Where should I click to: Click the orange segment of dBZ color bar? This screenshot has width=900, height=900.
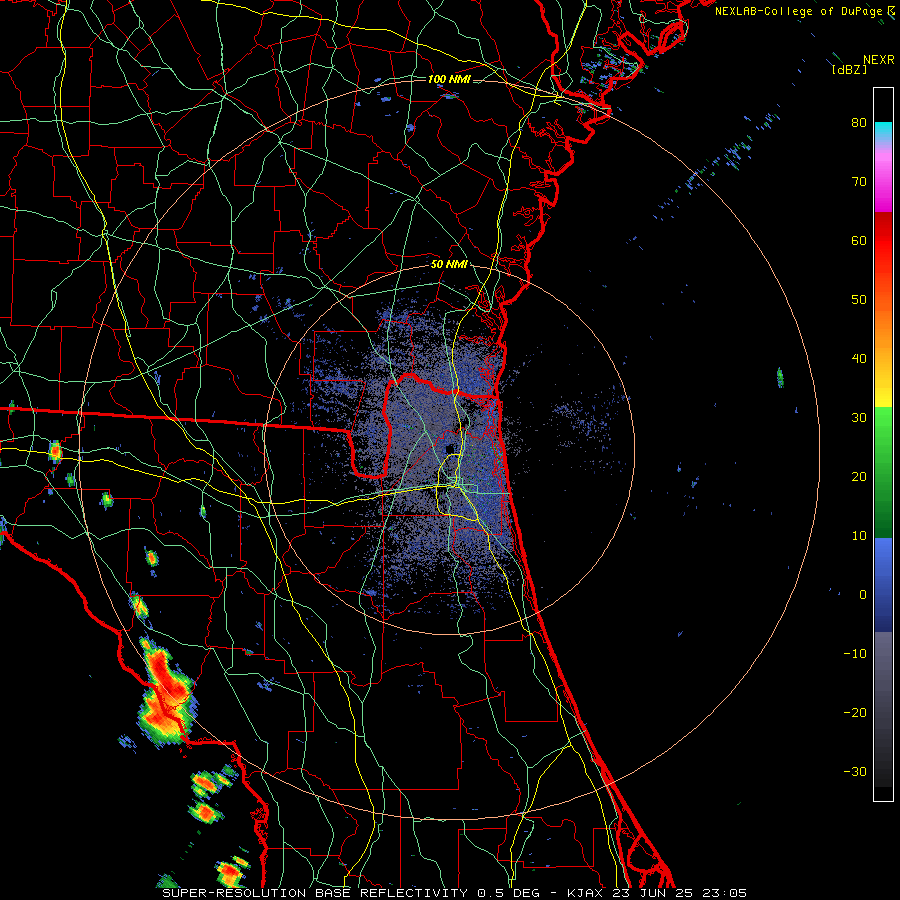(x=883, y=327)
